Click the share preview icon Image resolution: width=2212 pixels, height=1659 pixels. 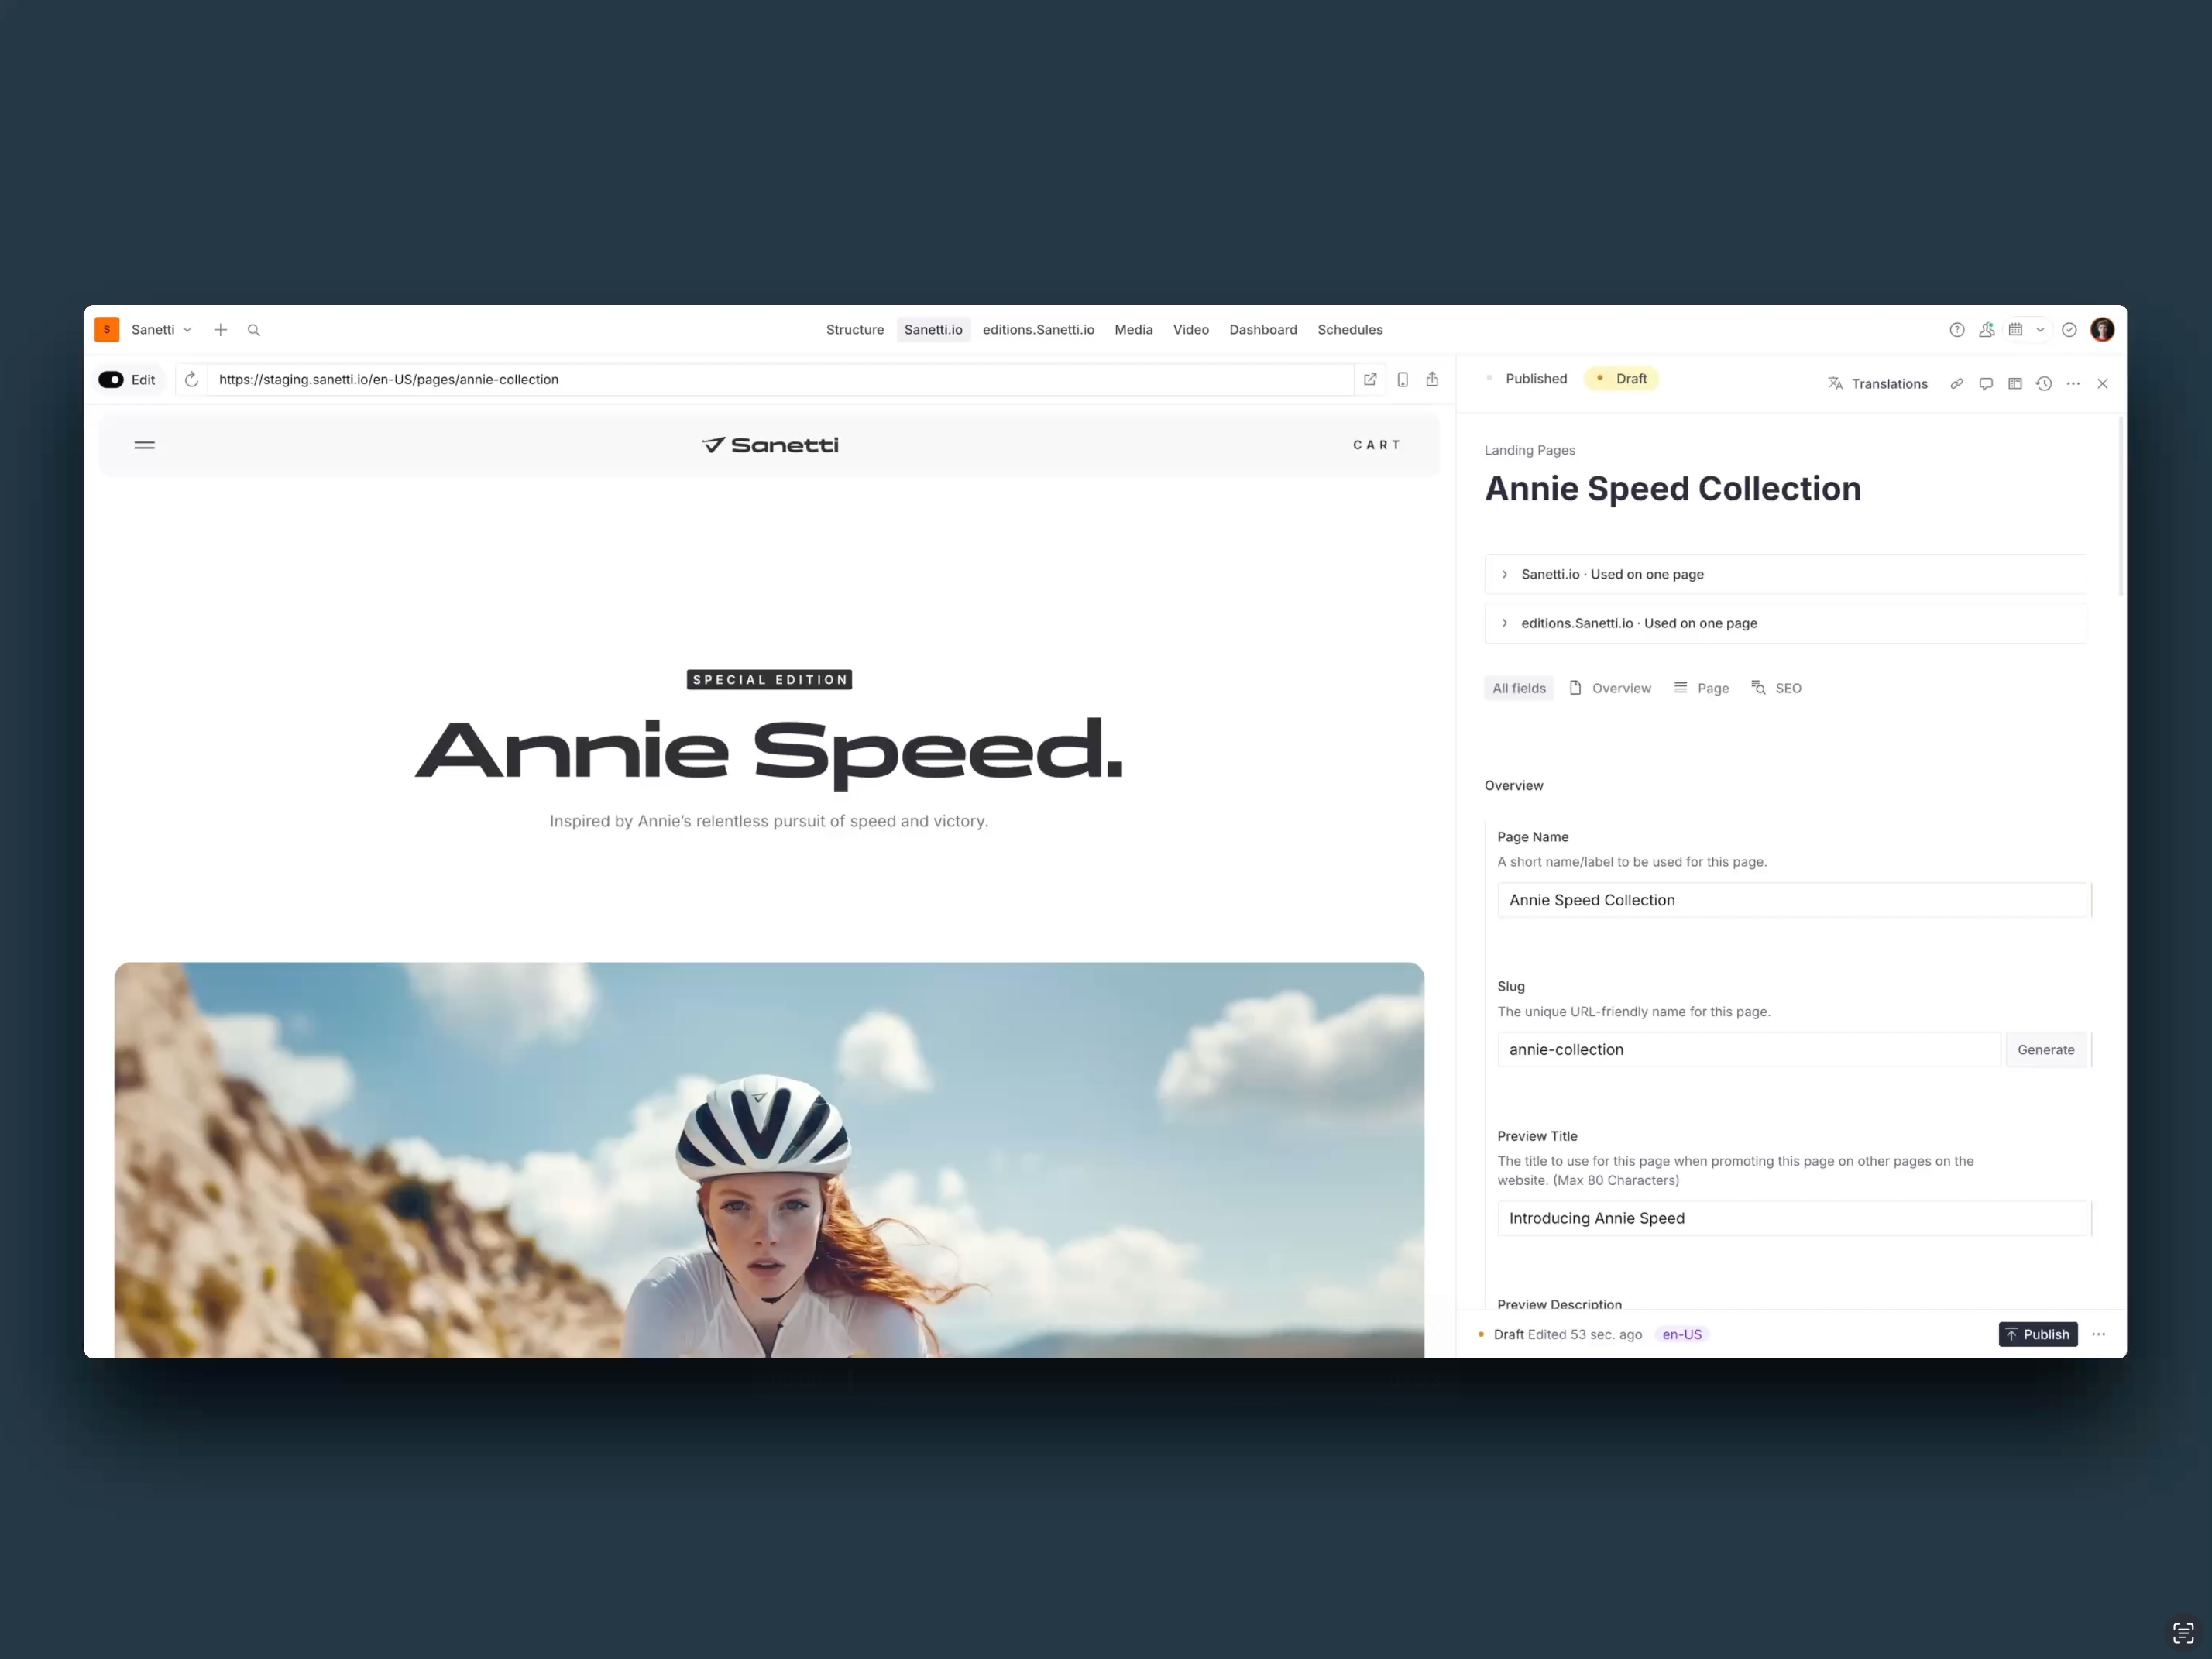coord(1432,380)
